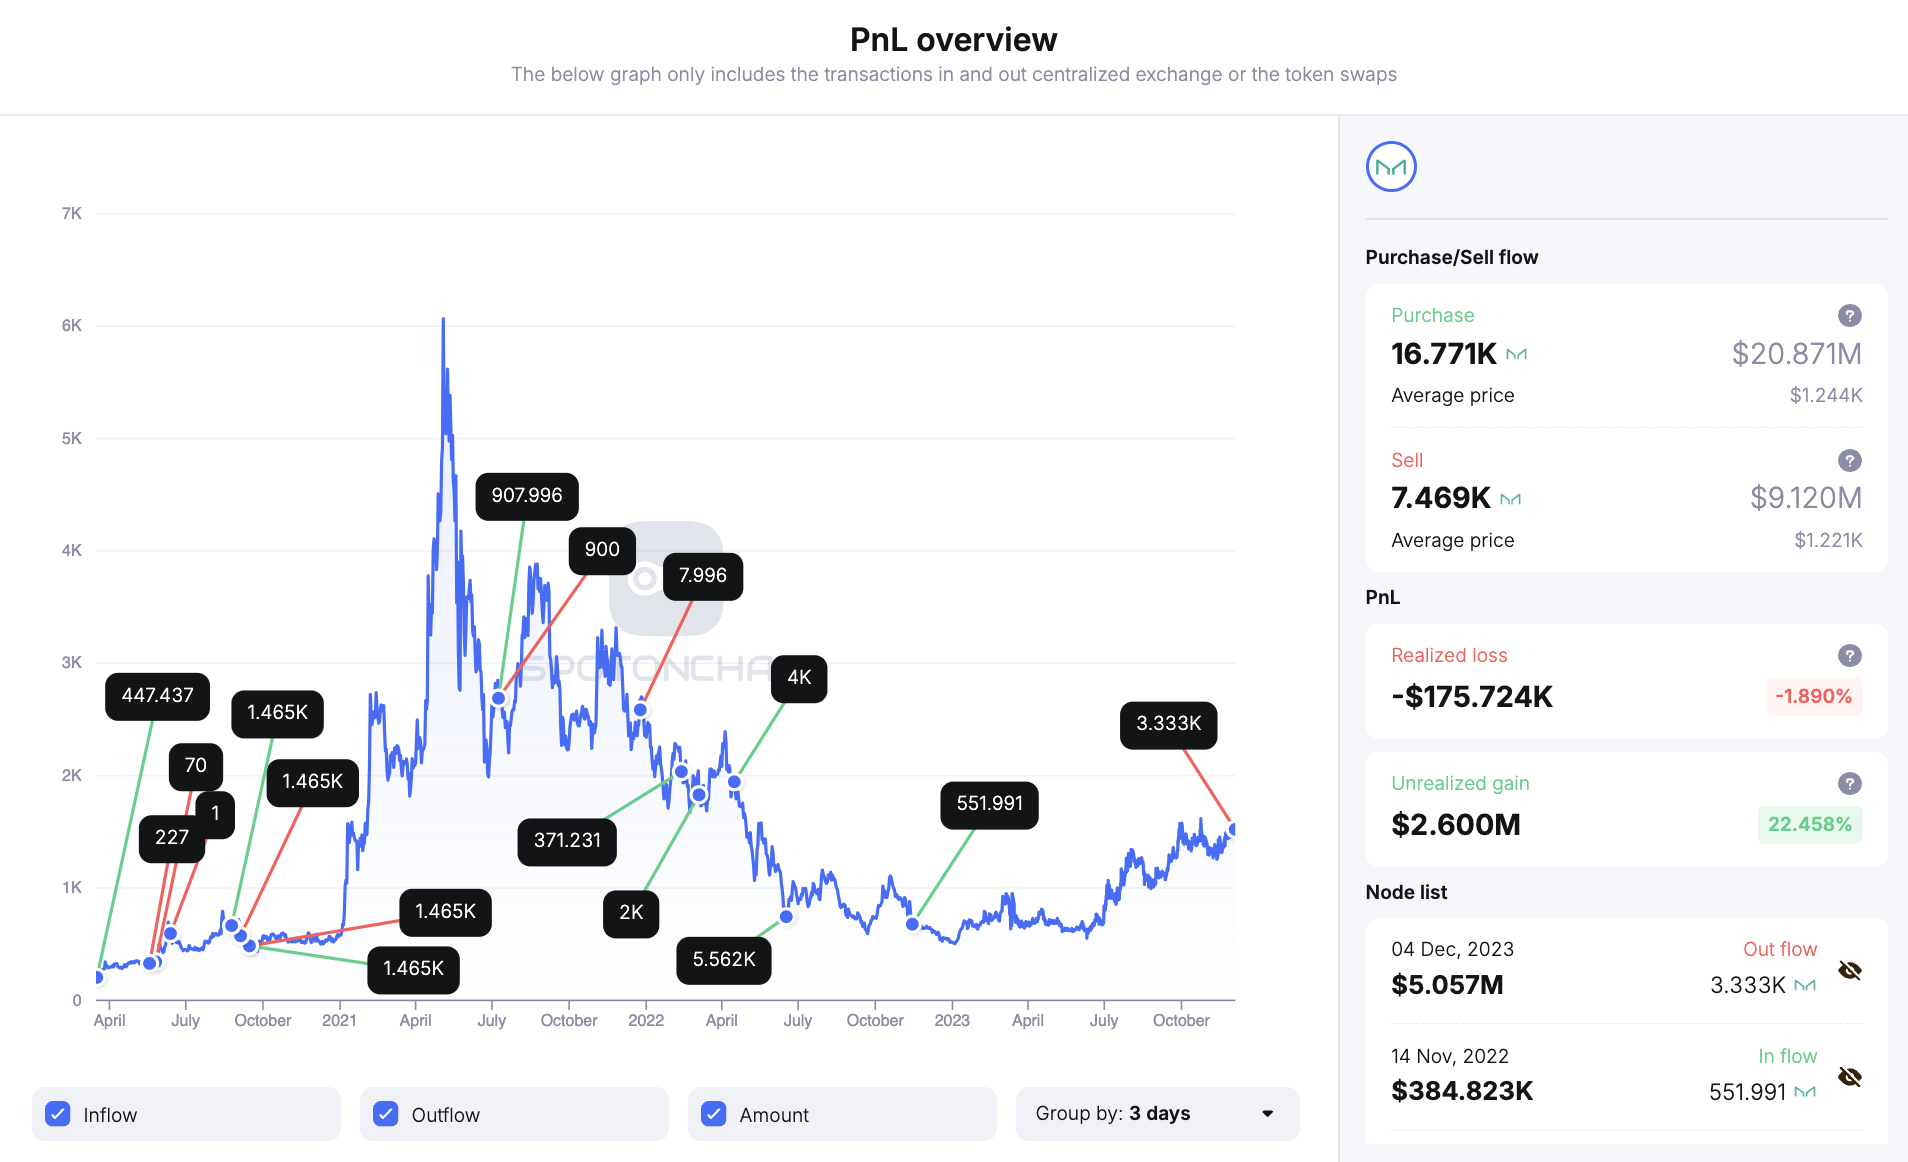Image resolution: width=1908 pixels, height=1162 pixels.
Task: Open the Realized loss help icon
Action: click(1848, 656)
